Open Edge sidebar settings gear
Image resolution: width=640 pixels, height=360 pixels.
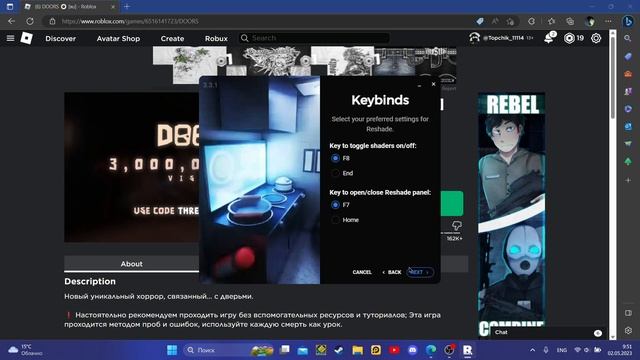[x=628, y=330]
